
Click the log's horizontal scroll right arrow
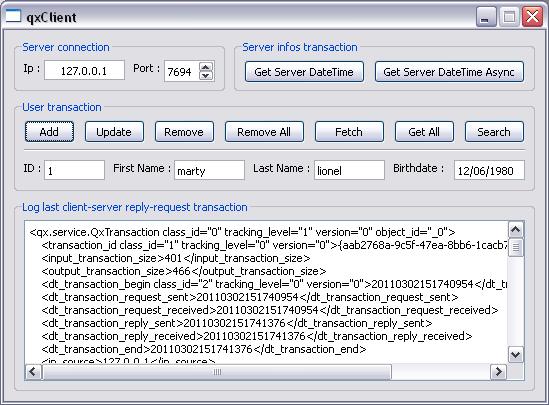pos(498,371)
